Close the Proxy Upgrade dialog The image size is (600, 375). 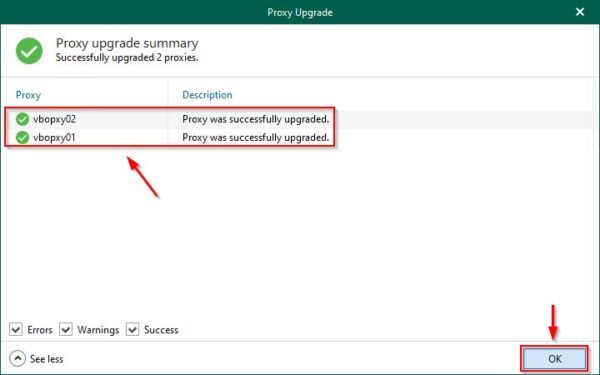click(x=580, y=12)
